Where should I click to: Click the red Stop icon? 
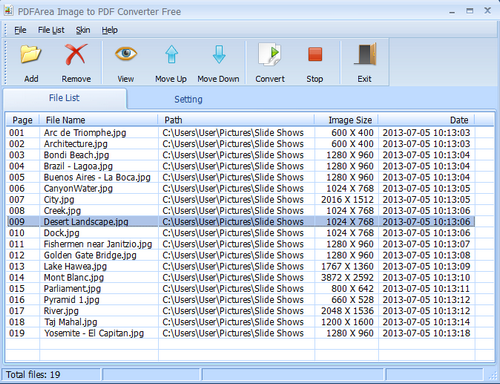[315, 54]
